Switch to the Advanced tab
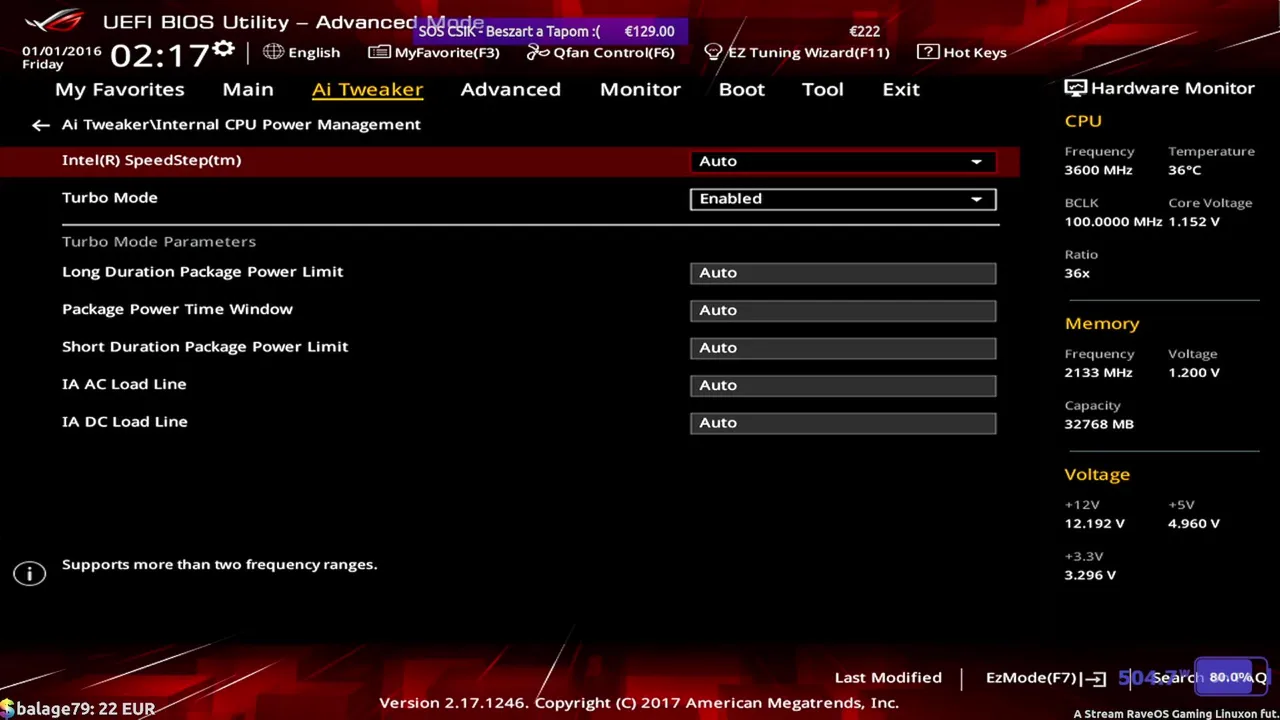The image size is (1280, 720). 510,89
